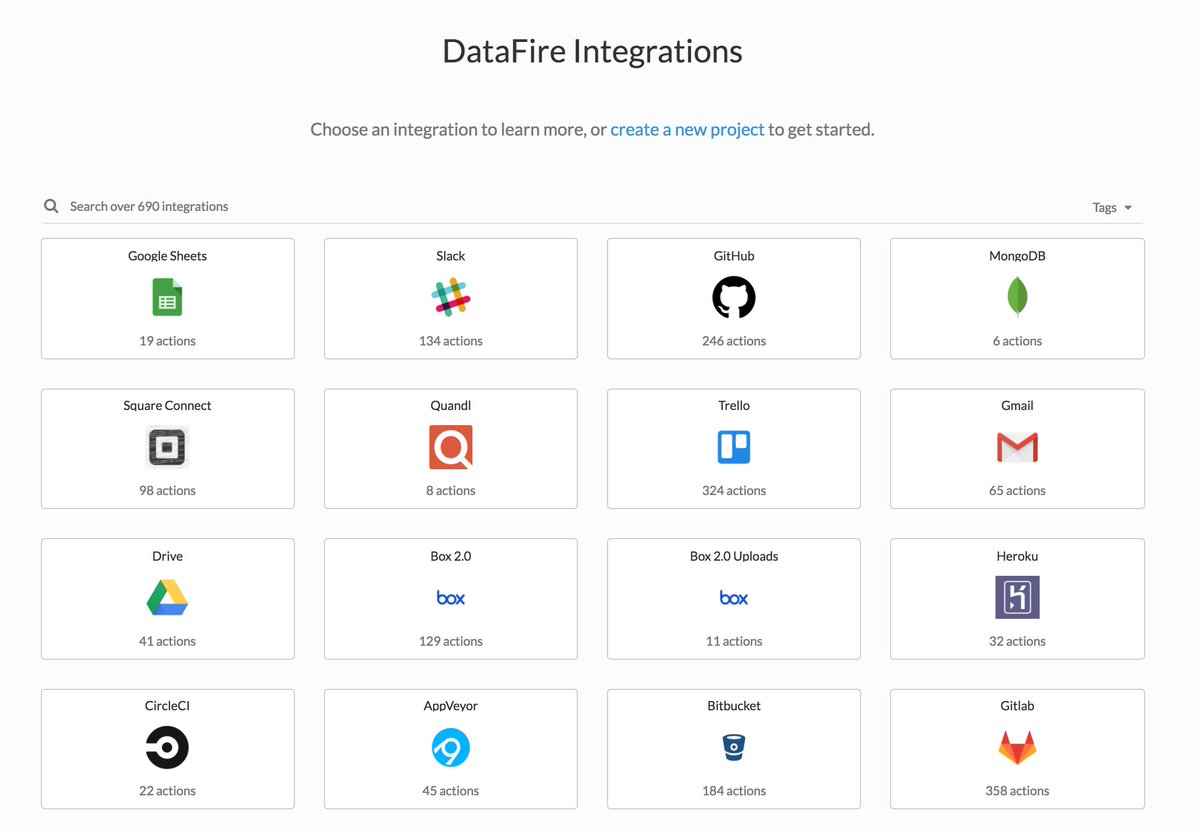This screenshot has height=833, width=1200.
Task: Click the DataFire Integrations heading
Action: click(592, 51)
